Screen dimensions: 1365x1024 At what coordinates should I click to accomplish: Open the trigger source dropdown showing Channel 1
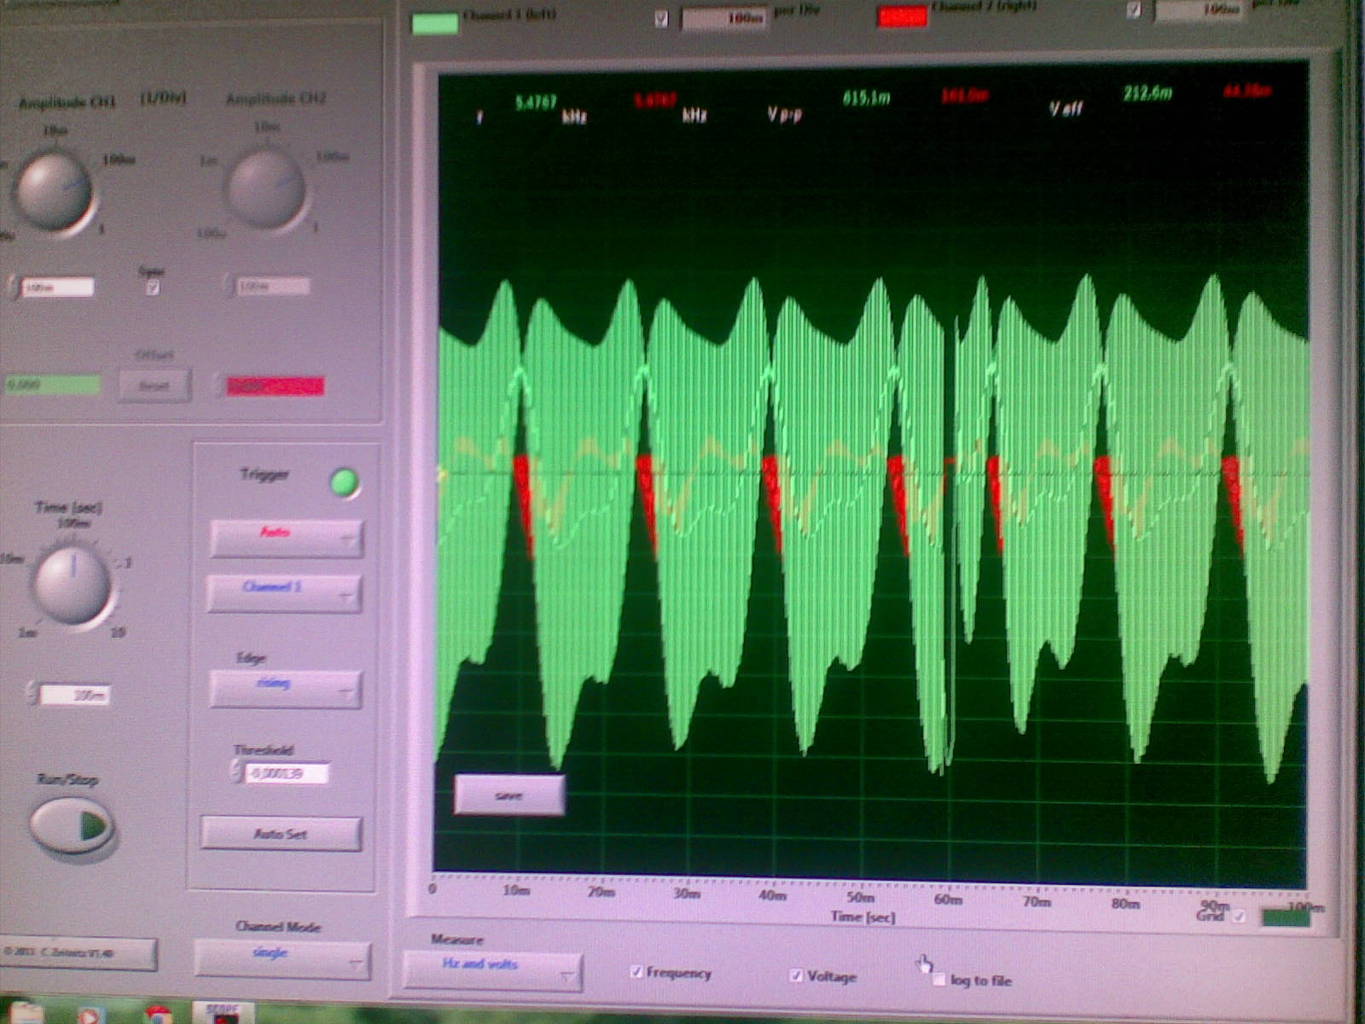(x=284, y=592)
